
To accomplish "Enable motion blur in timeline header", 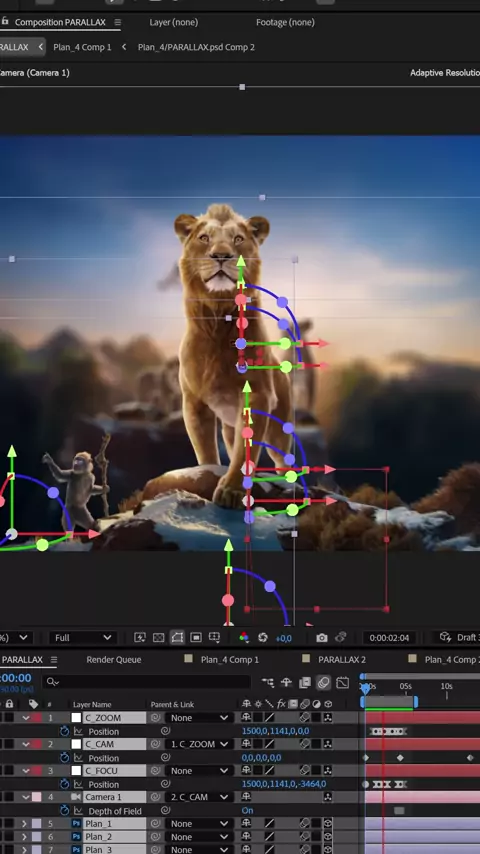I will click(324, 682).
